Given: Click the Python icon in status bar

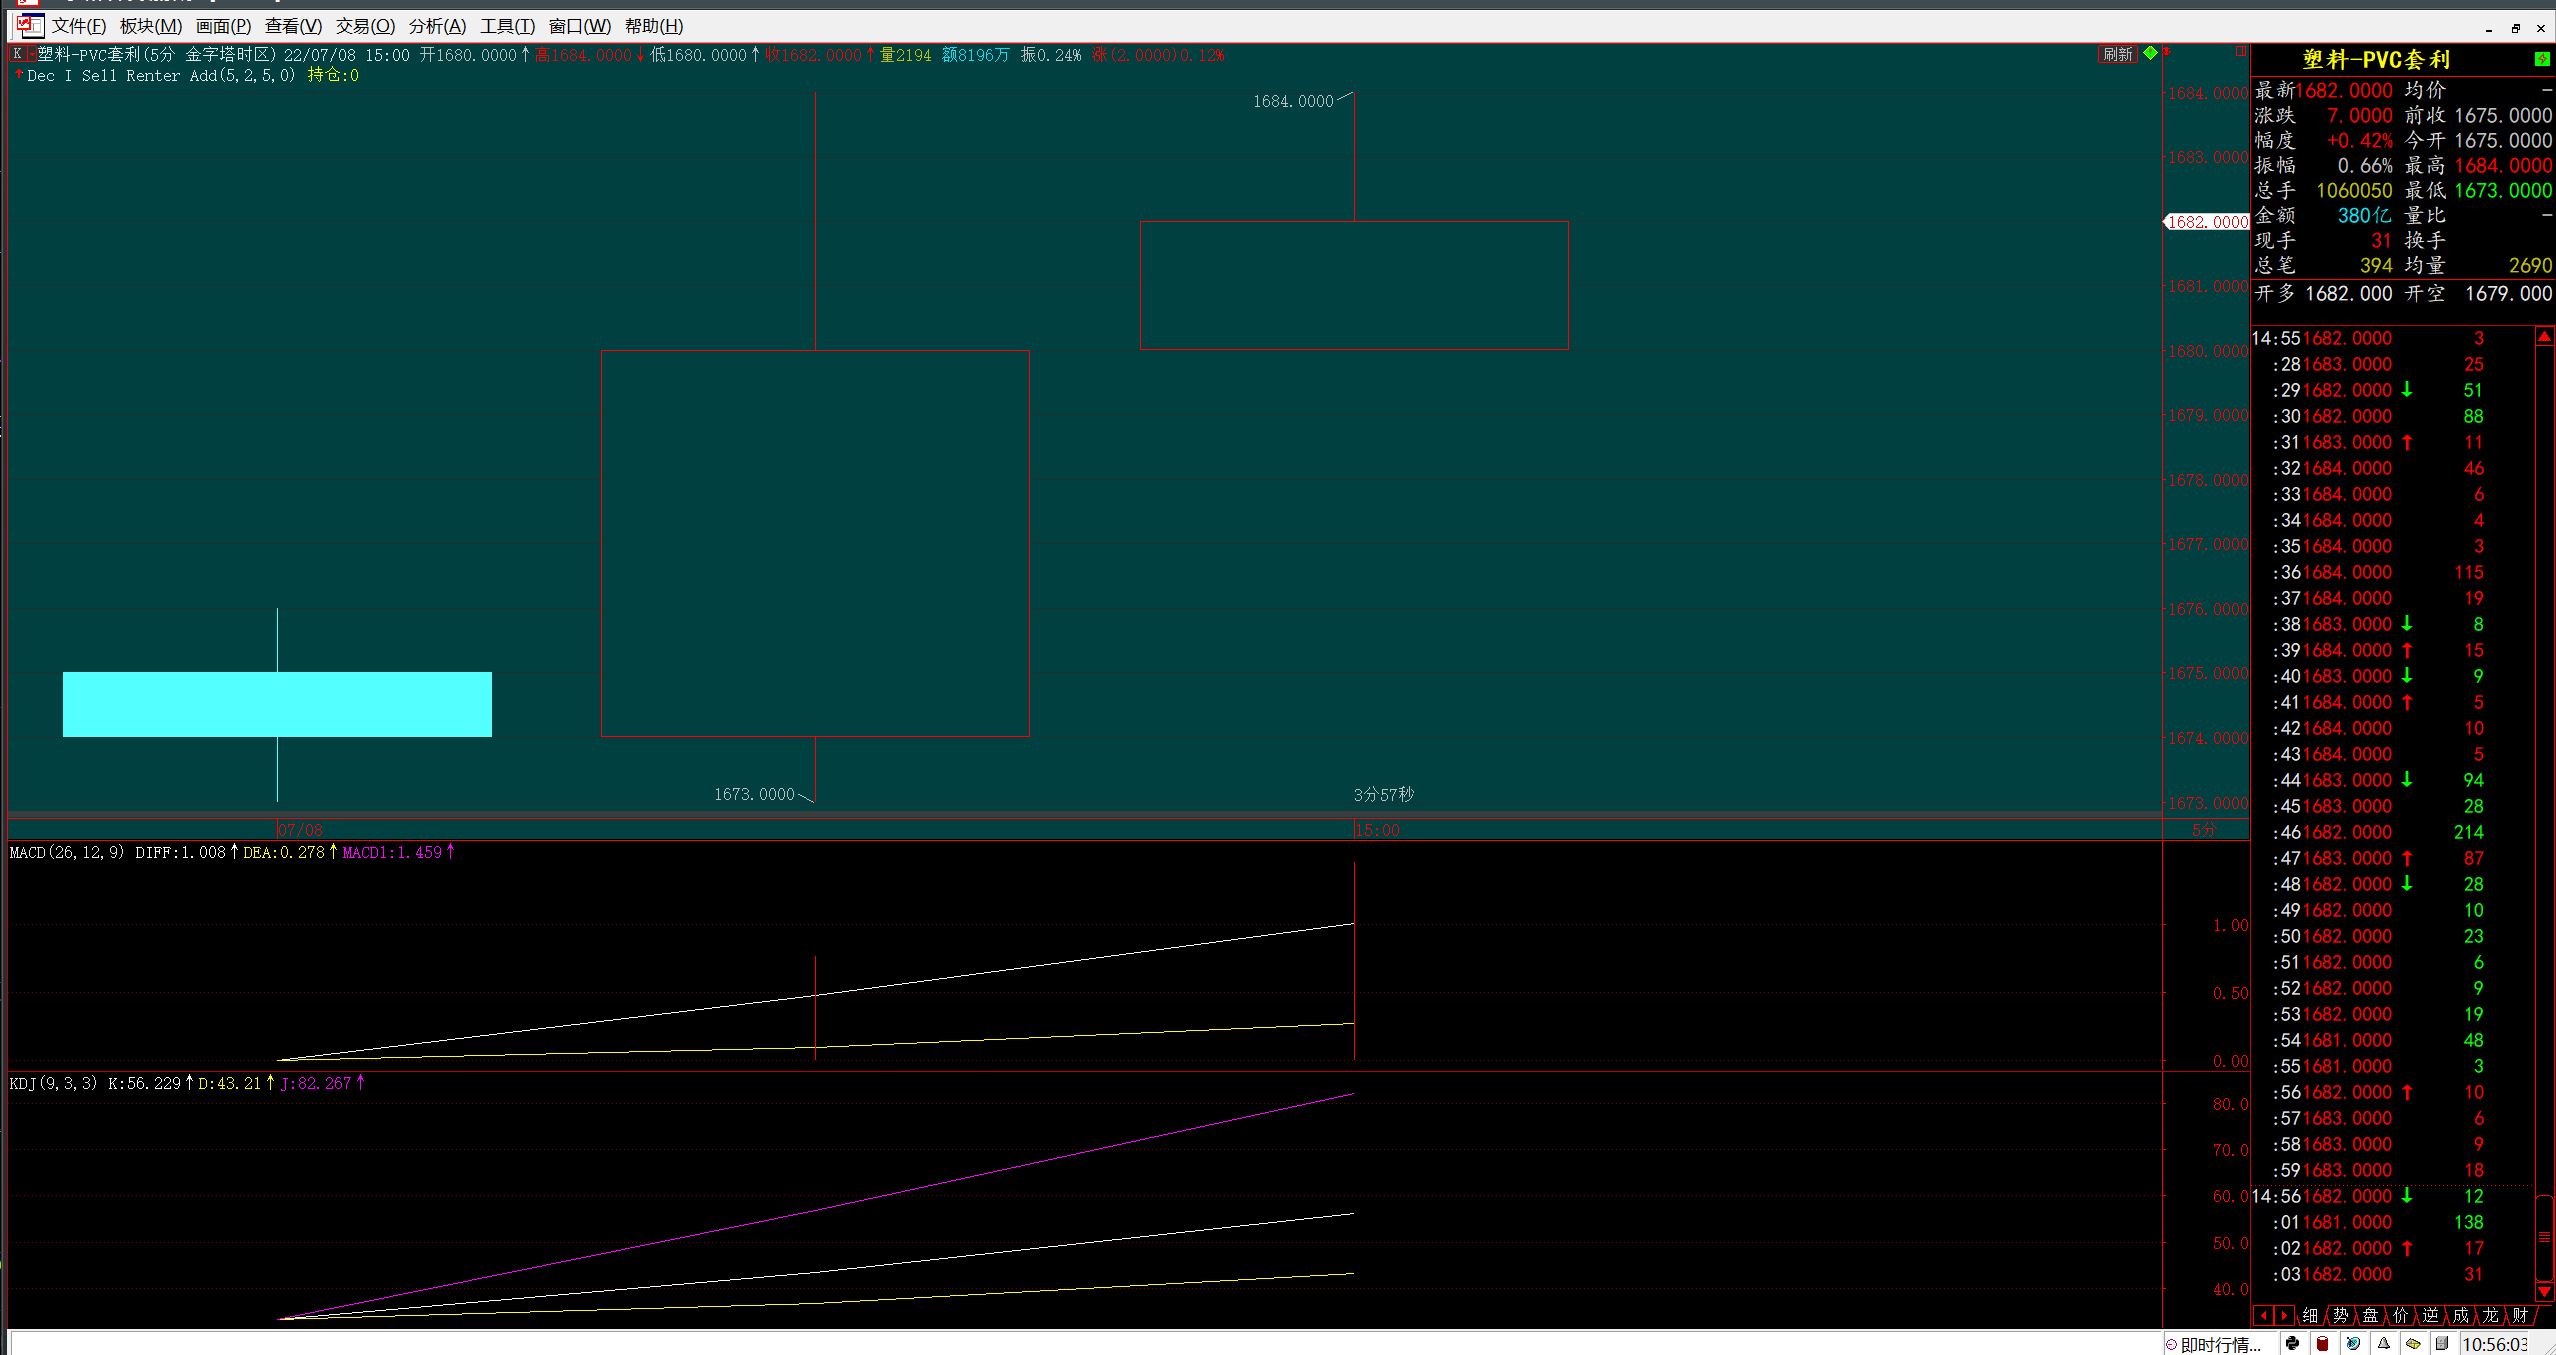Looking at the screenshot, I should 2292,1343.
